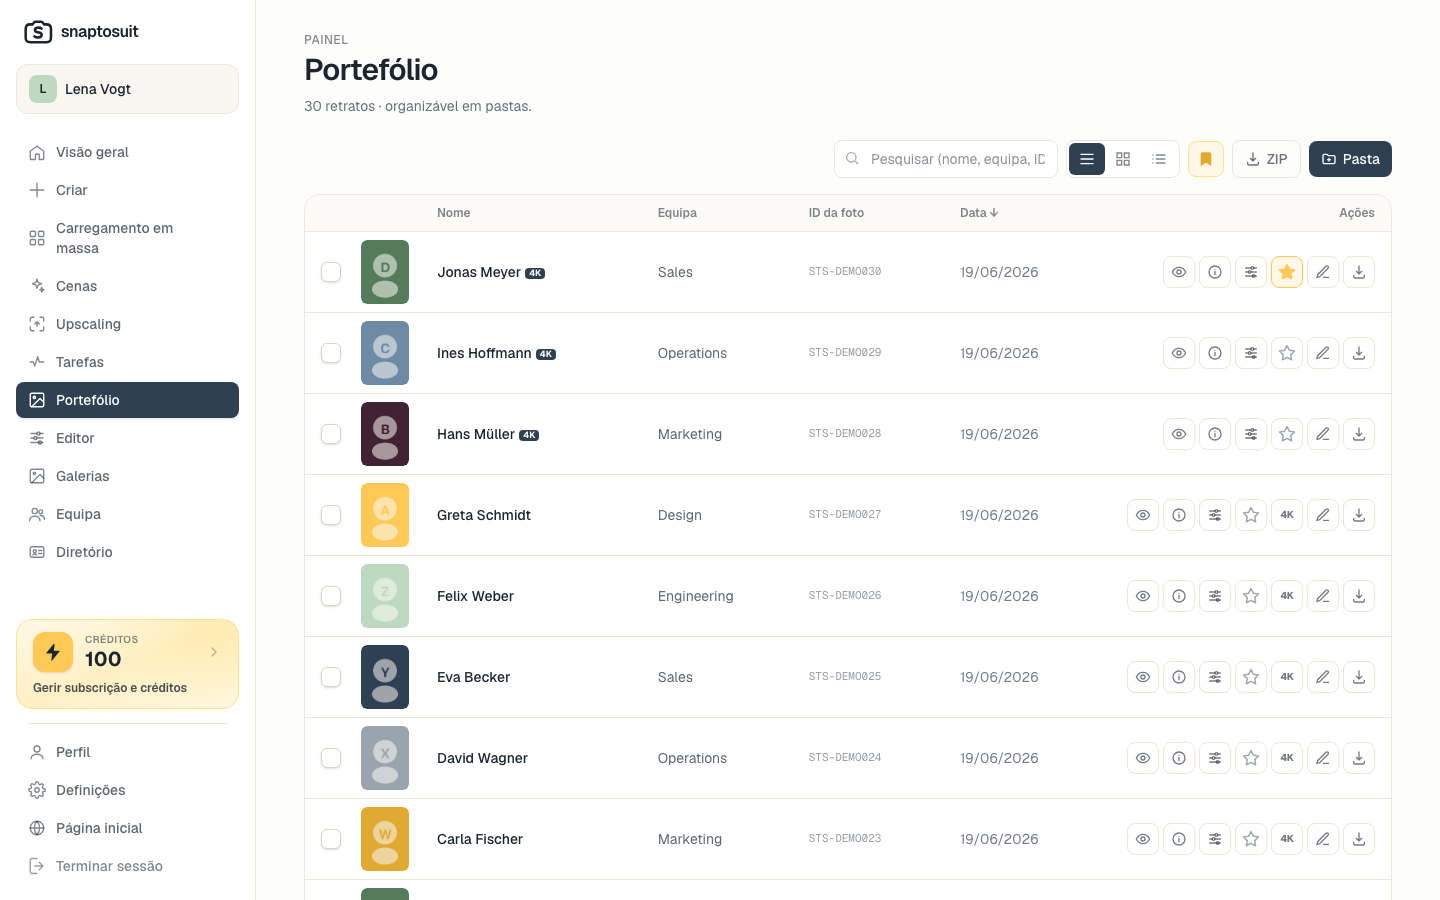Create a new Pasta folder
The height and width of the screenshot is (900, 1440).
(1350, 159)
